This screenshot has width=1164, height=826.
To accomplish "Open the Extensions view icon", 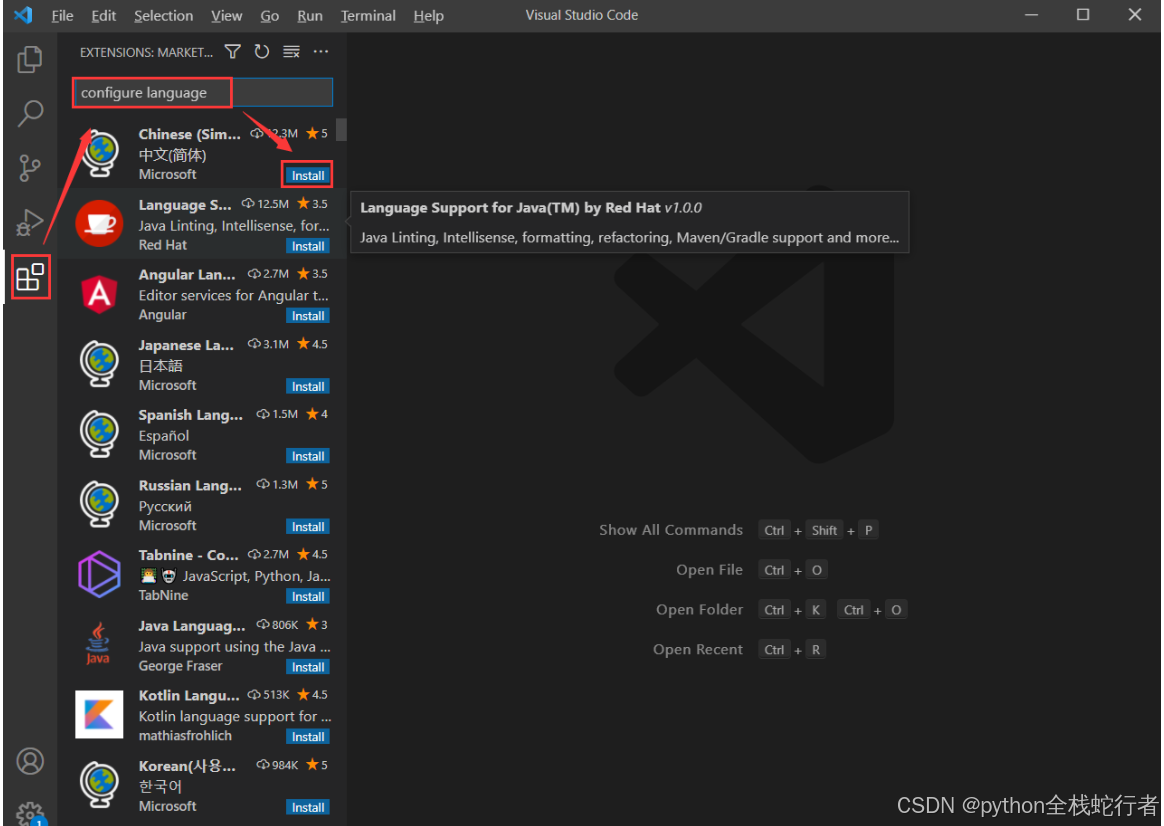I will click(x=30, y=277).
